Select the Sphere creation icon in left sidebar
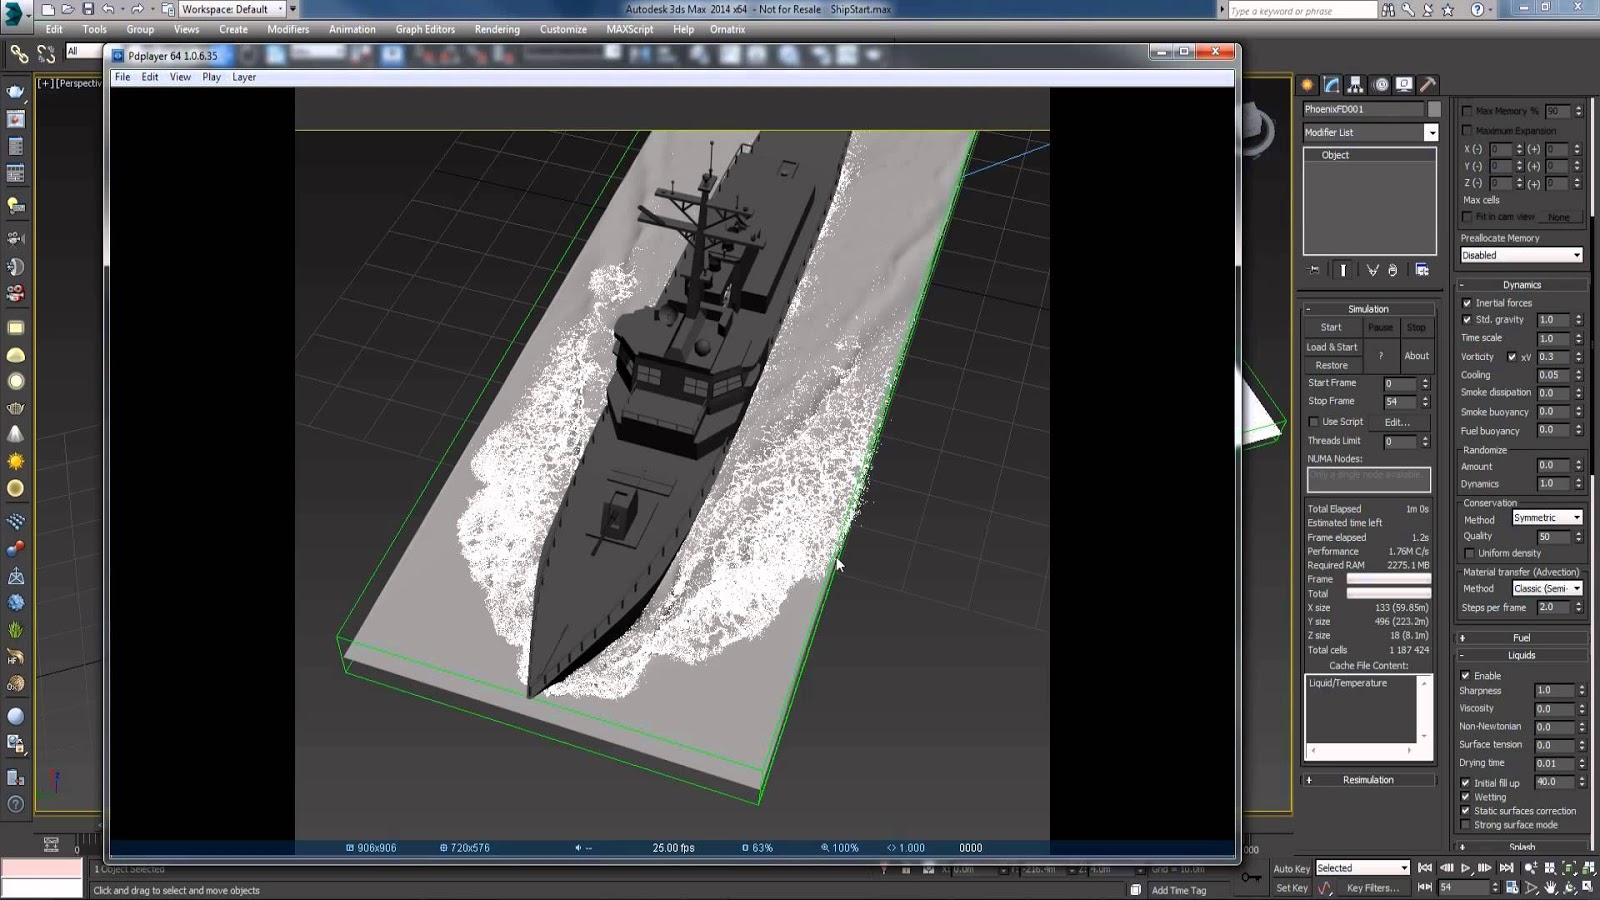This screenshot has width=1600, height=900. (16, 381)
